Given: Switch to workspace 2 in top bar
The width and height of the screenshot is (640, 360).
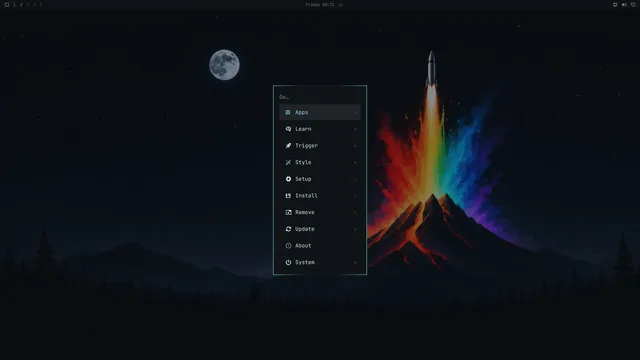Looking at the screenshot, I should 21,4.
